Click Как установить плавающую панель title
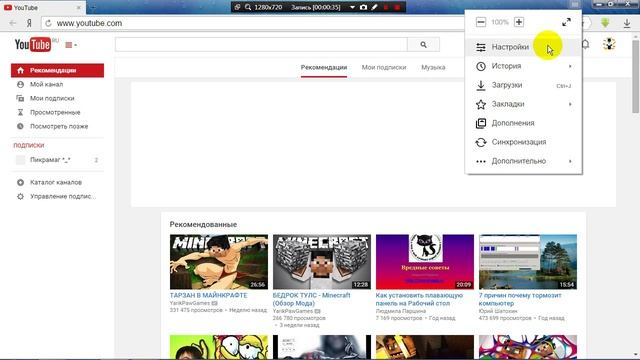This screenshot has width=640, height=360. click(x=419, y=299)
